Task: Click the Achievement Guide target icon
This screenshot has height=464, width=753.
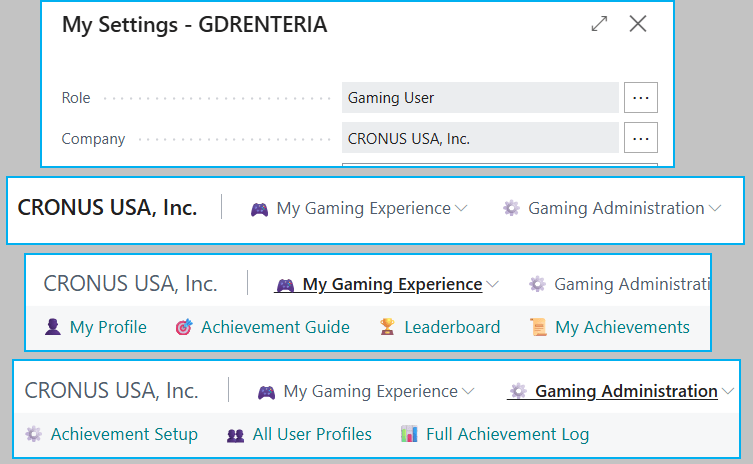Action: pyautogui.click(x=183, y=327)
